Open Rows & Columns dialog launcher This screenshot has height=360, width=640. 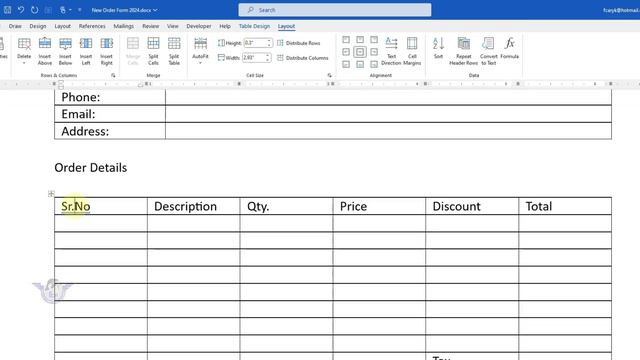[x=113, y=76]
